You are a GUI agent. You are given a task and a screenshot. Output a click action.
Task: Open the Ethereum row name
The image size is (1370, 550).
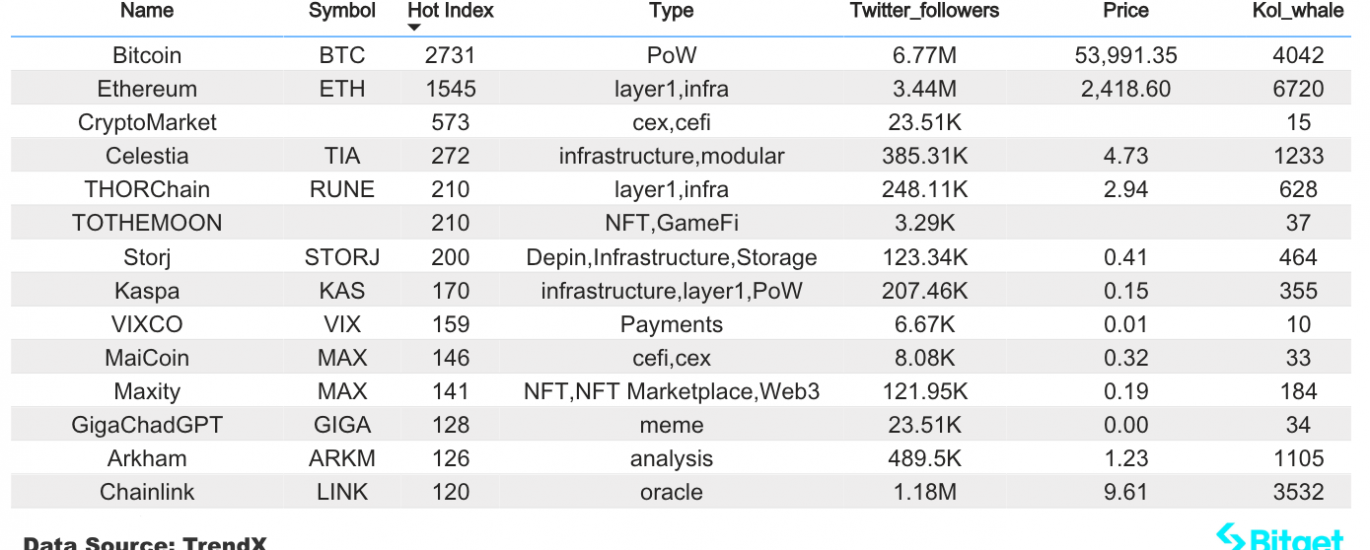pos(147,89)
